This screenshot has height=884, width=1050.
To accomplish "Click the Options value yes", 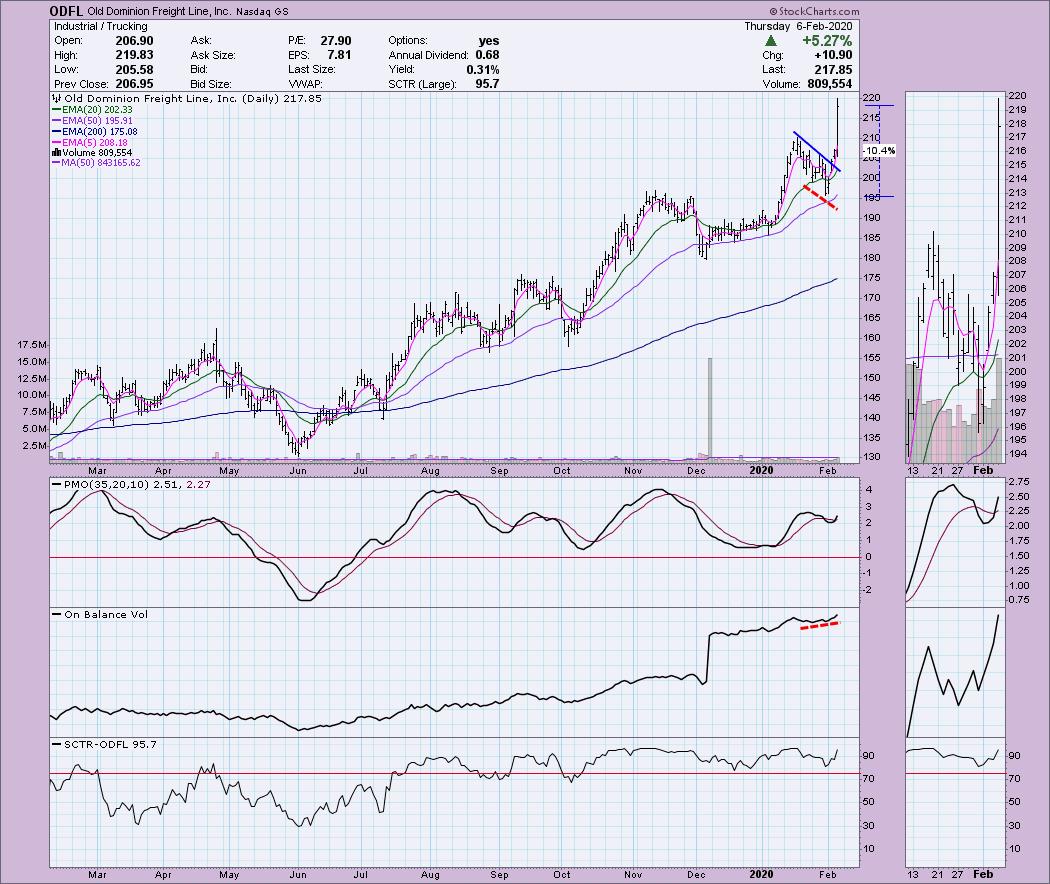I will tap(489, 41).
